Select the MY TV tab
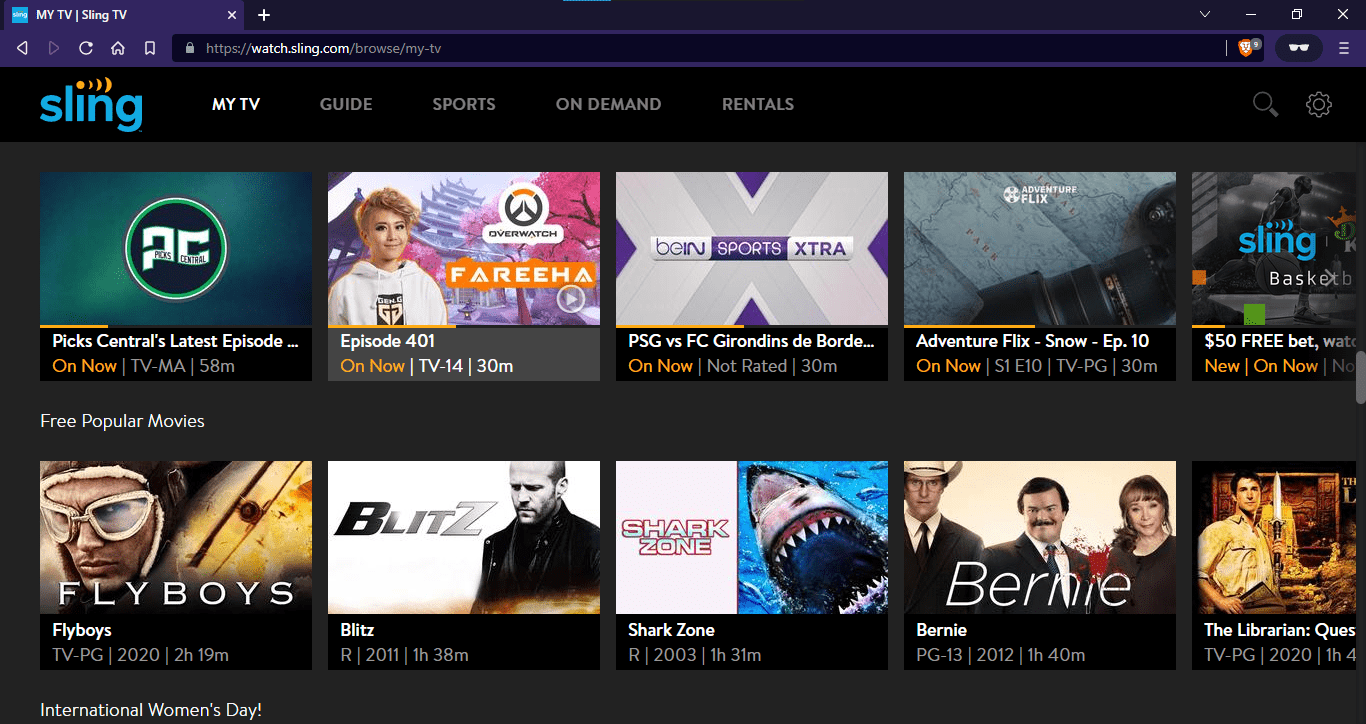 point(236,104)
